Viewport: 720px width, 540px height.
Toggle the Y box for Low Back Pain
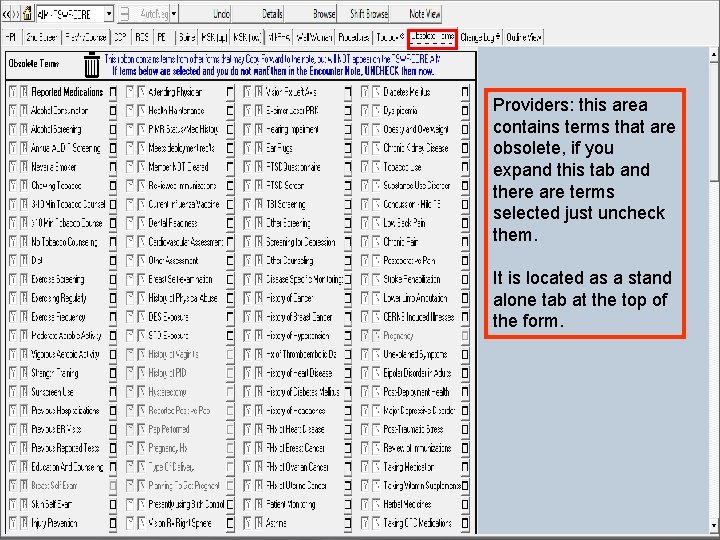[x=365, y=224]
